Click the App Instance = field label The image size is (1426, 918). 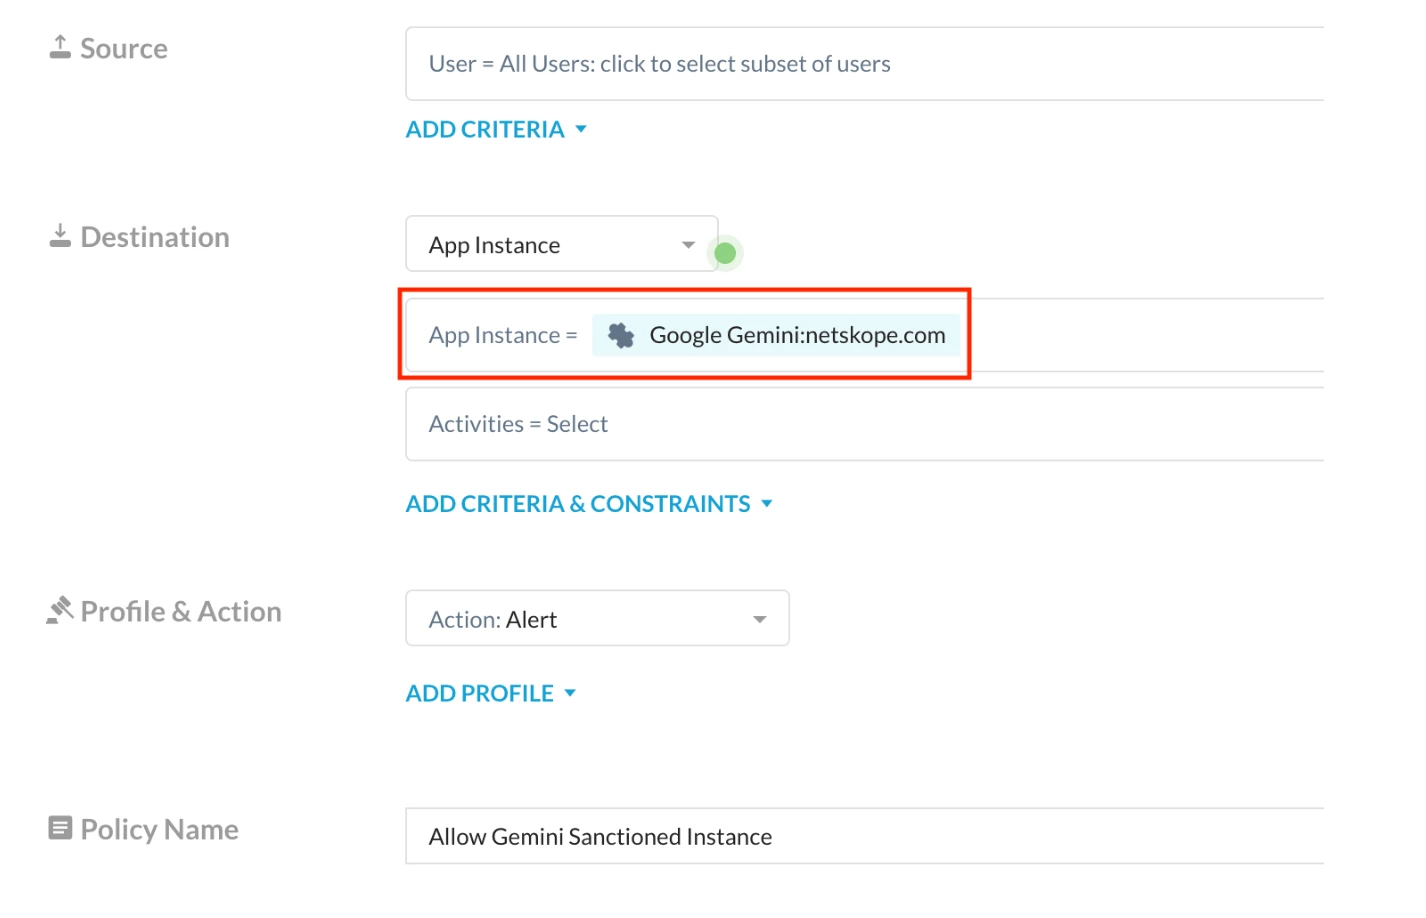coord(503,335)
